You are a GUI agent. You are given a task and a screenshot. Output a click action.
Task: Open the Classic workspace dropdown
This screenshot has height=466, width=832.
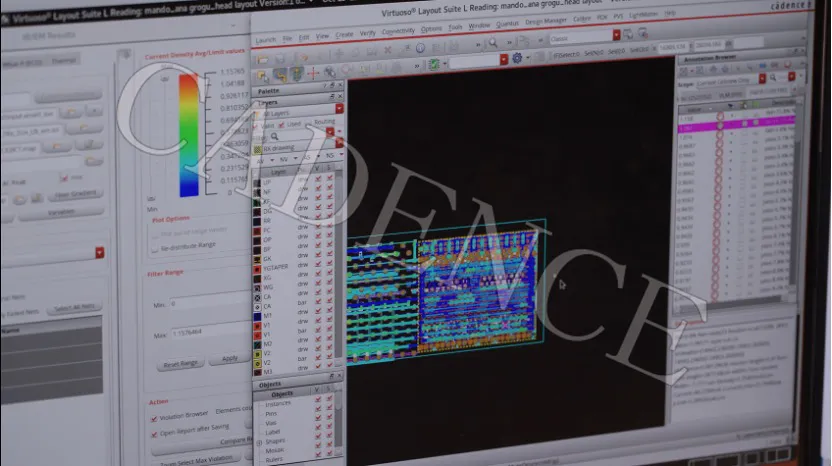(x=616, y=36)
